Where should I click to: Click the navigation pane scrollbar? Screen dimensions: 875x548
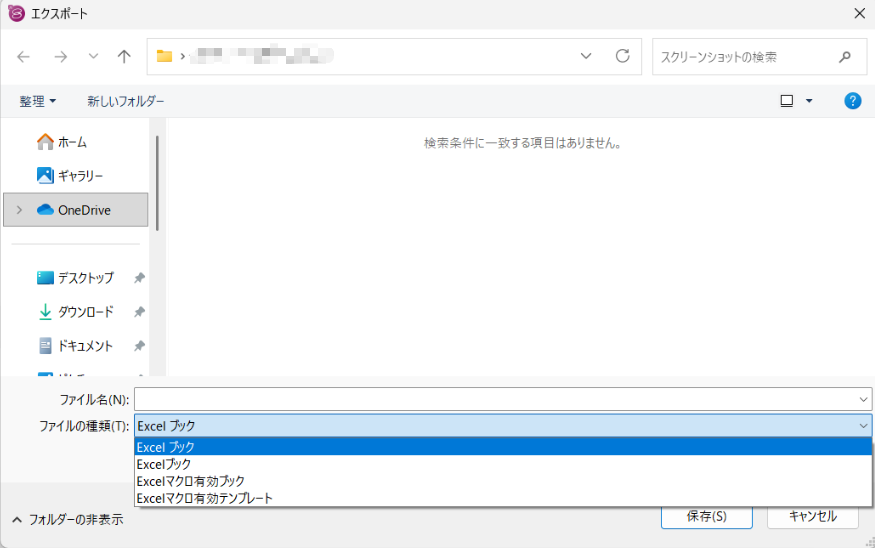pyautogui.click(x=157, y=183)
